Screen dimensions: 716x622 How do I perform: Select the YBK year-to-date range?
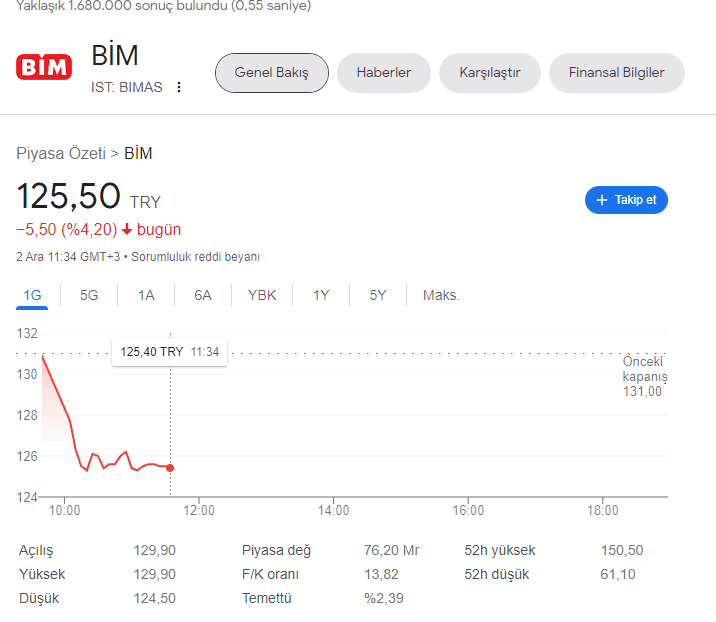click(262, 295)
